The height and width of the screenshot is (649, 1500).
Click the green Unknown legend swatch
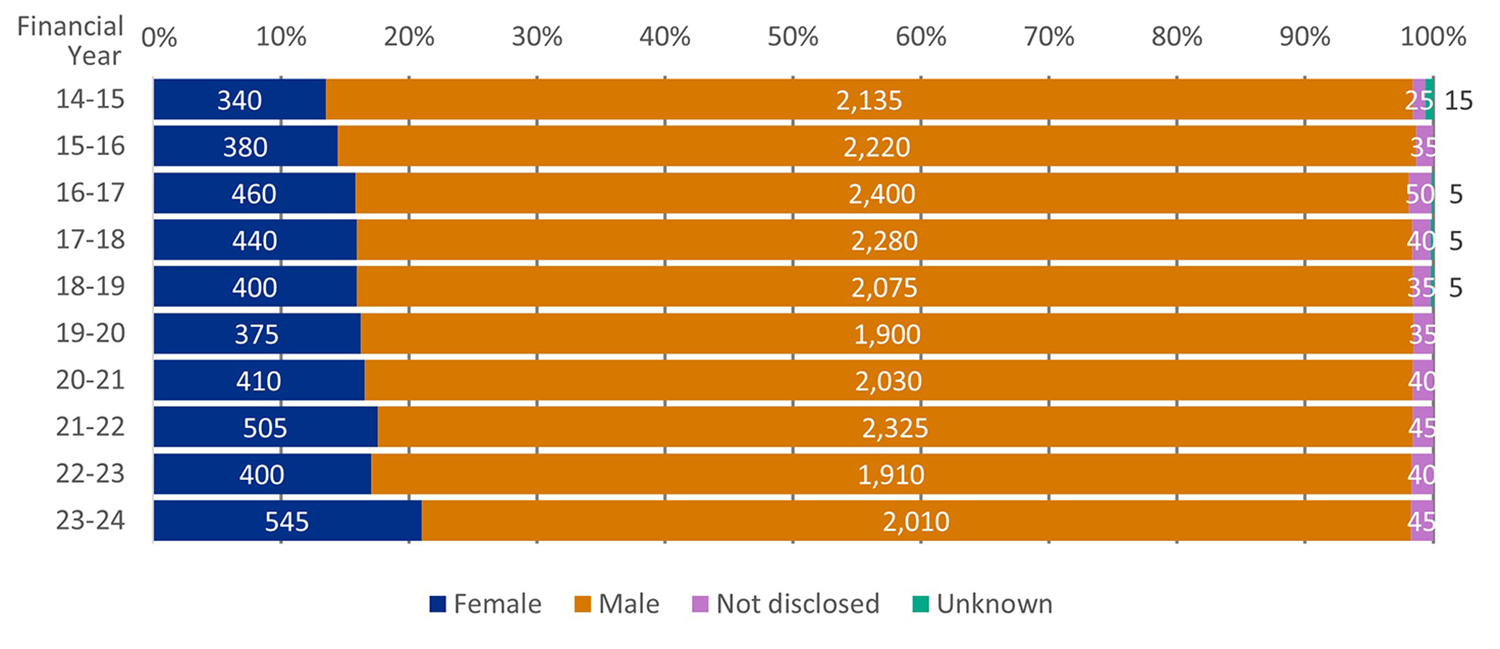coord(920,604)
